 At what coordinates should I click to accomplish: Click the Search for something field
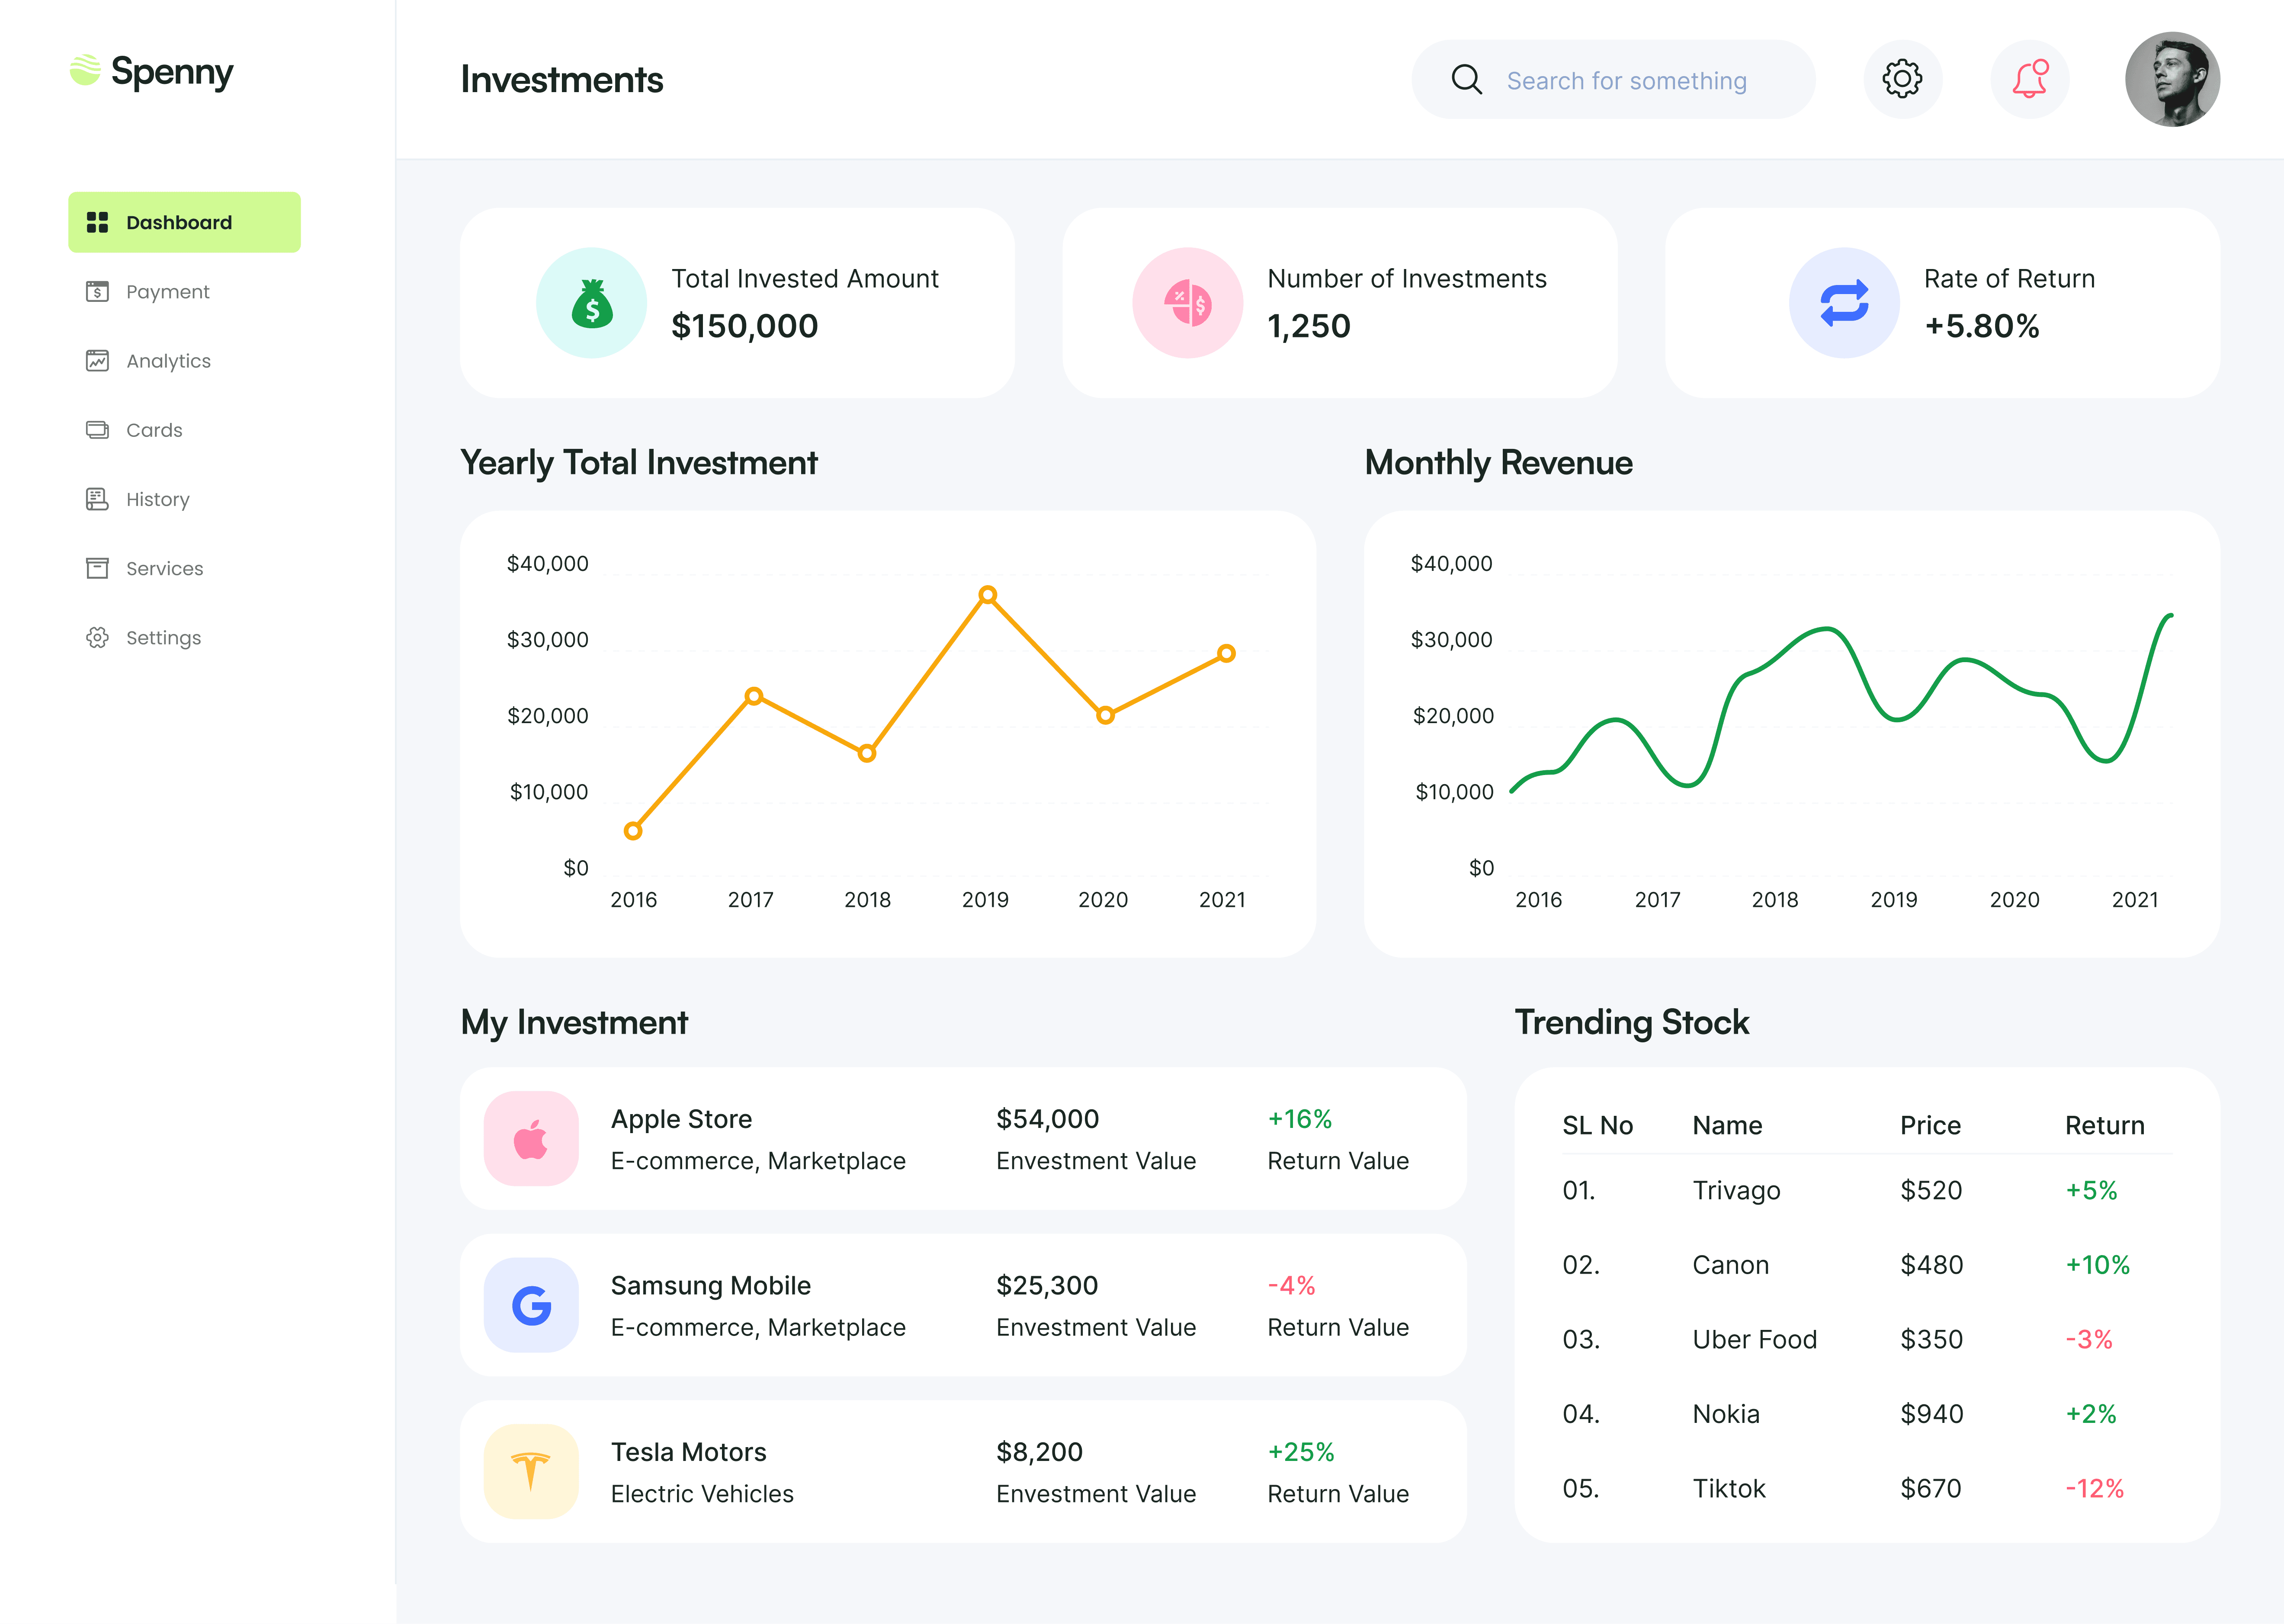[1626, 80]
